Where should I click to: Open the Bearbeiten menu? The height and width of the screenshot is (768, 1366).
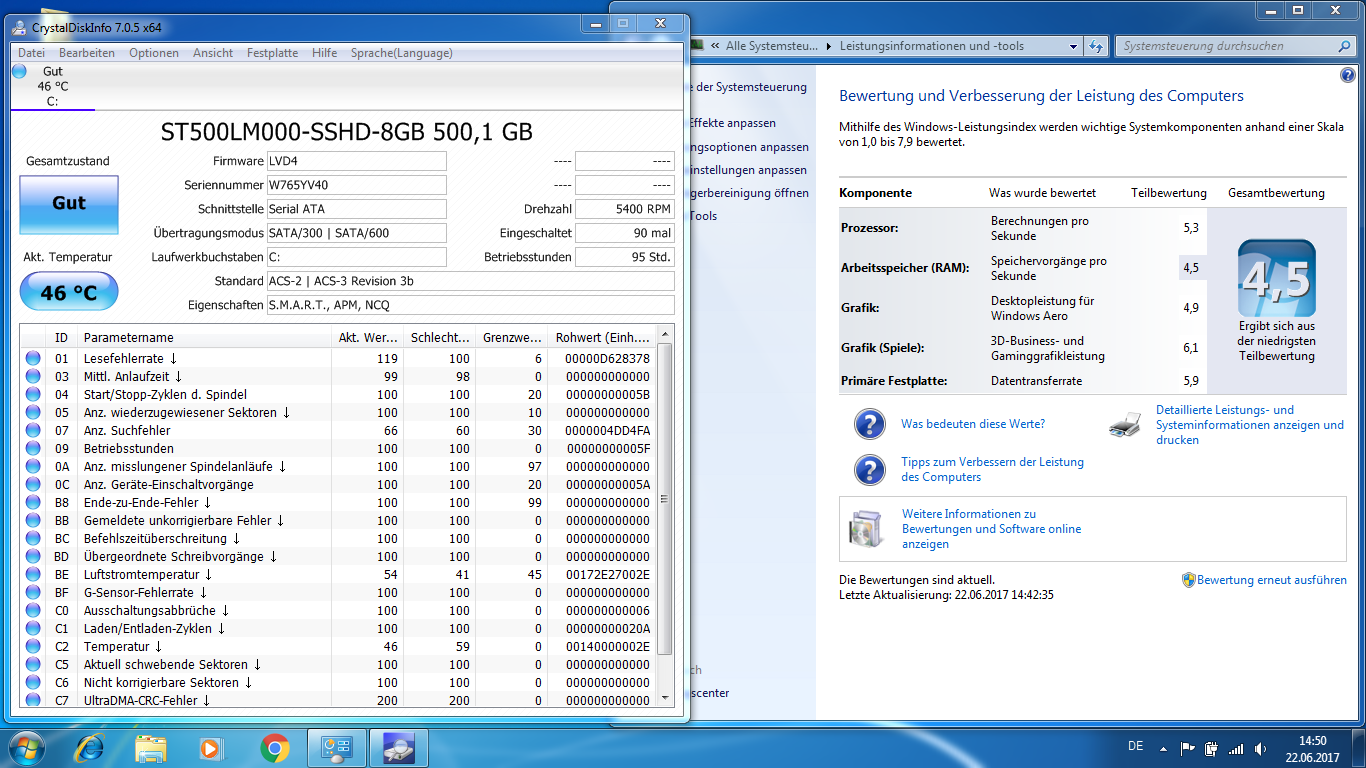87,53
